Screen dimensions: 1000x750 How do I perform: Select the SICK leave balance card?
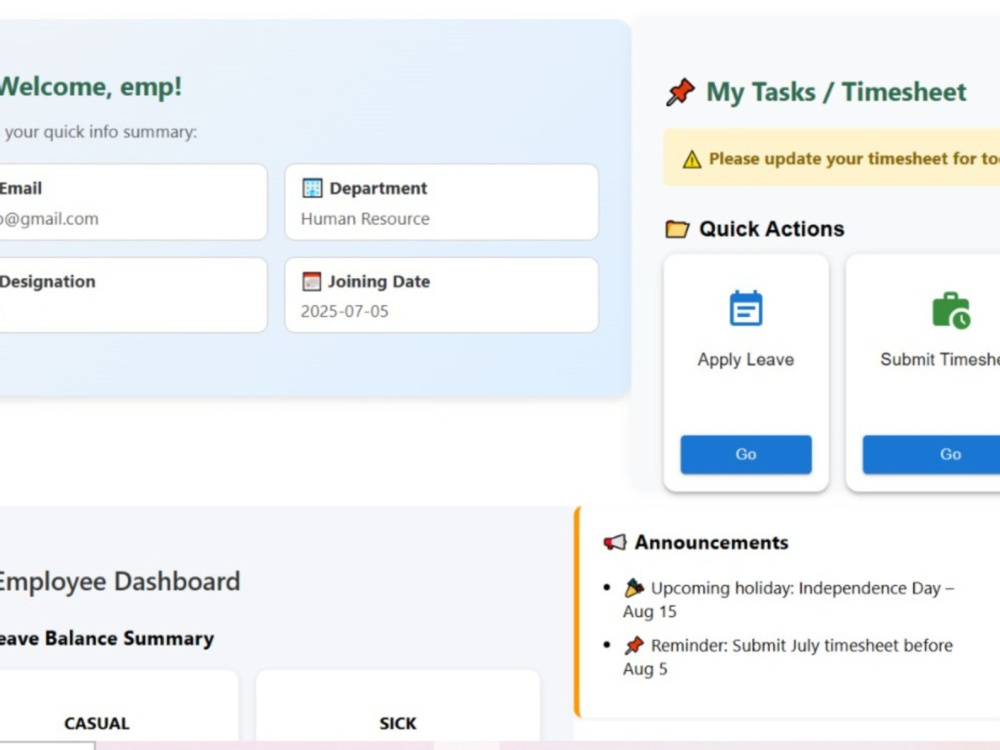(398, 706)
